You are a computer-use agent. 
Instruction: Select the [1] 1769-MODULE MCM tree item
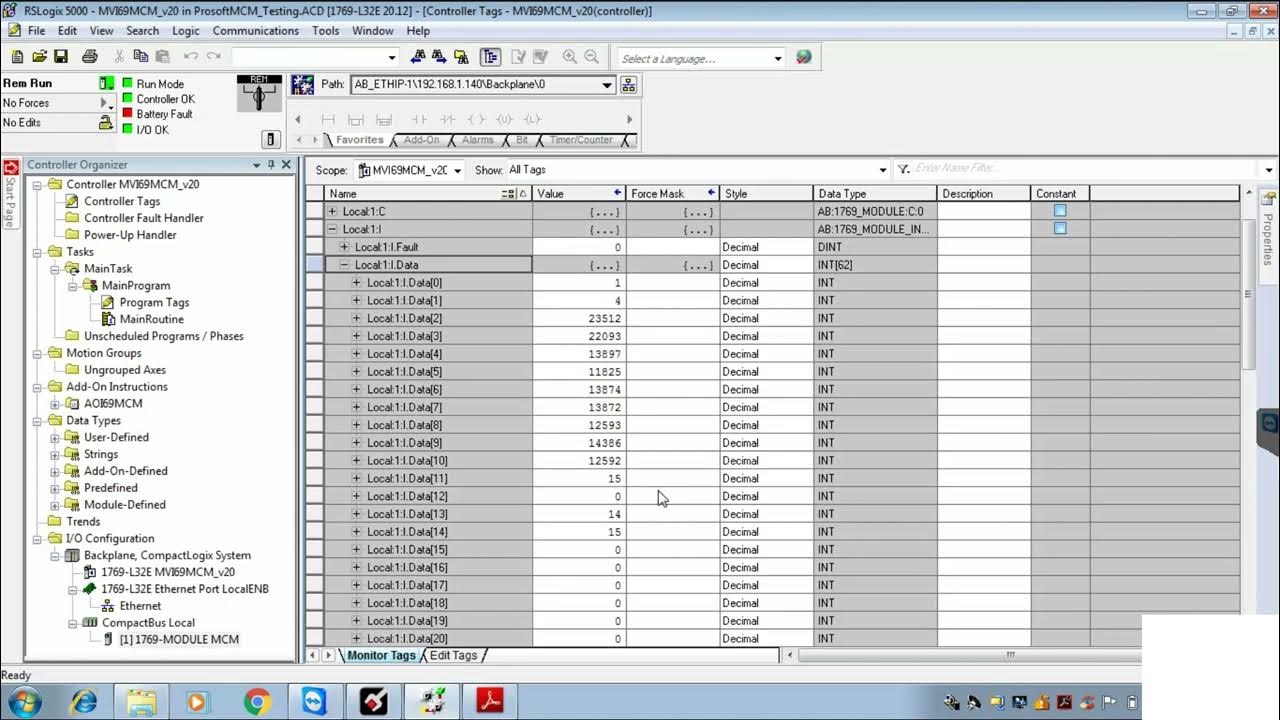point(178,640)
